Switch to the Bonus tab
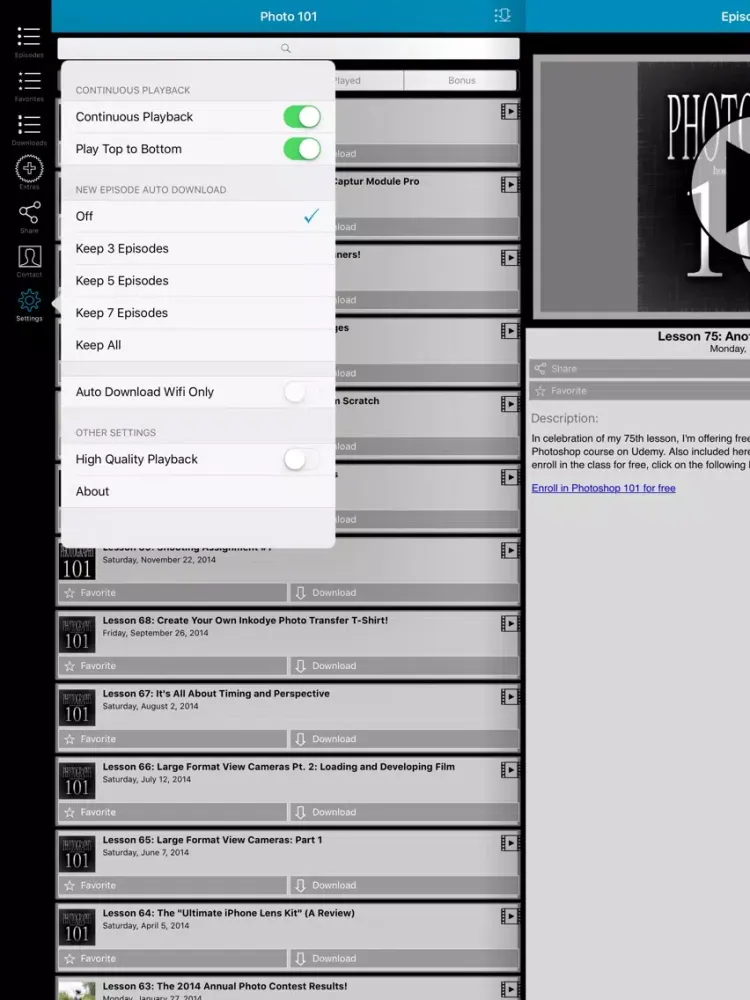750x1000 pixels. coord(461,81)
